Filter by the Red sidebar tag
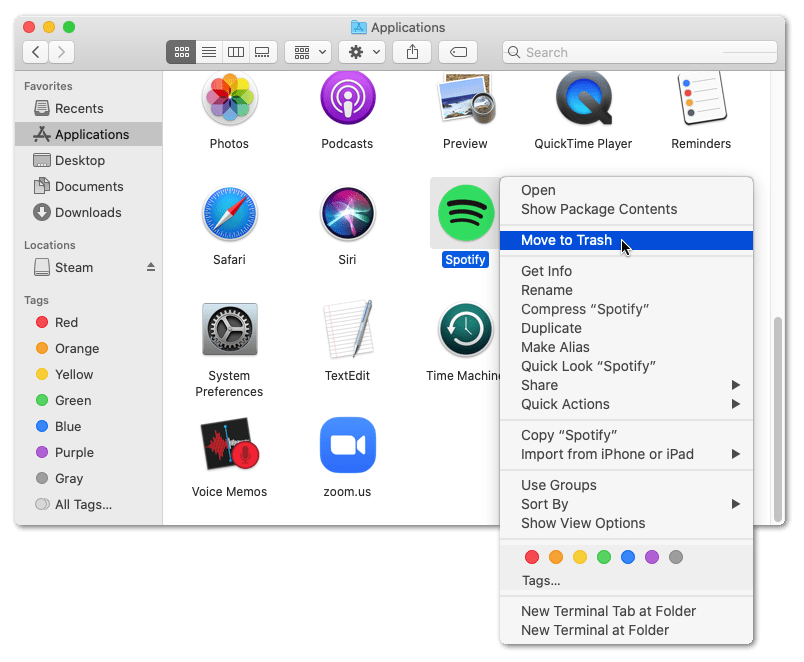The image size is (804, 662). tap(88, 323)
